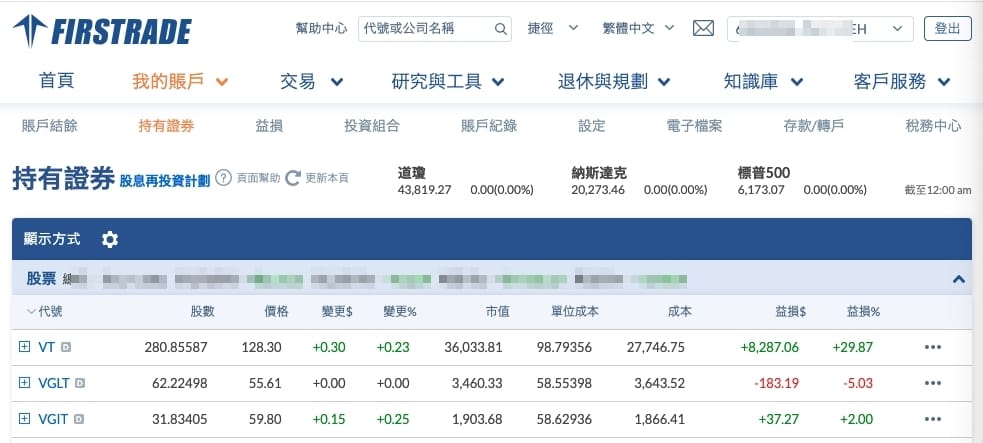The height and width of the screenshot is (443, 983).
Task: Open the 客戶服務 menu
Action: [x=902, y=81]
